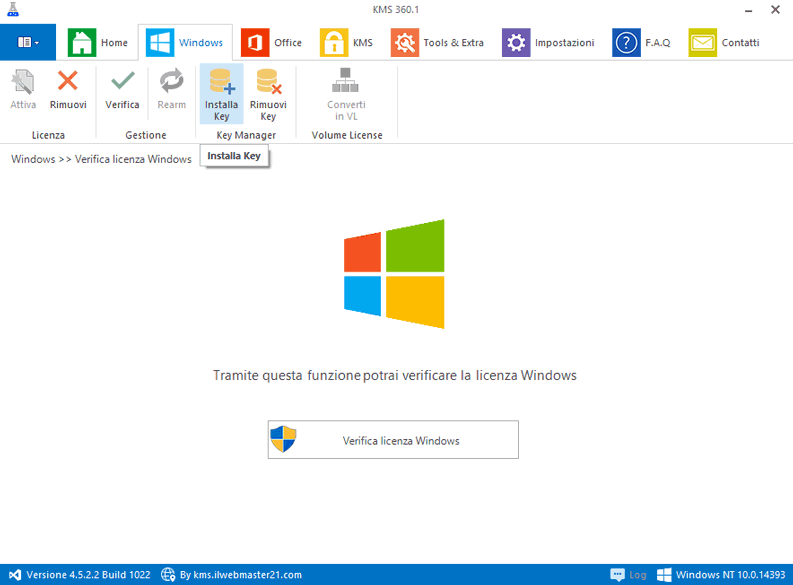Click the breadcrumb Windows >> Verifica licenza Windows
Screen dimensions: 793x585
click(x=101, y=159)
